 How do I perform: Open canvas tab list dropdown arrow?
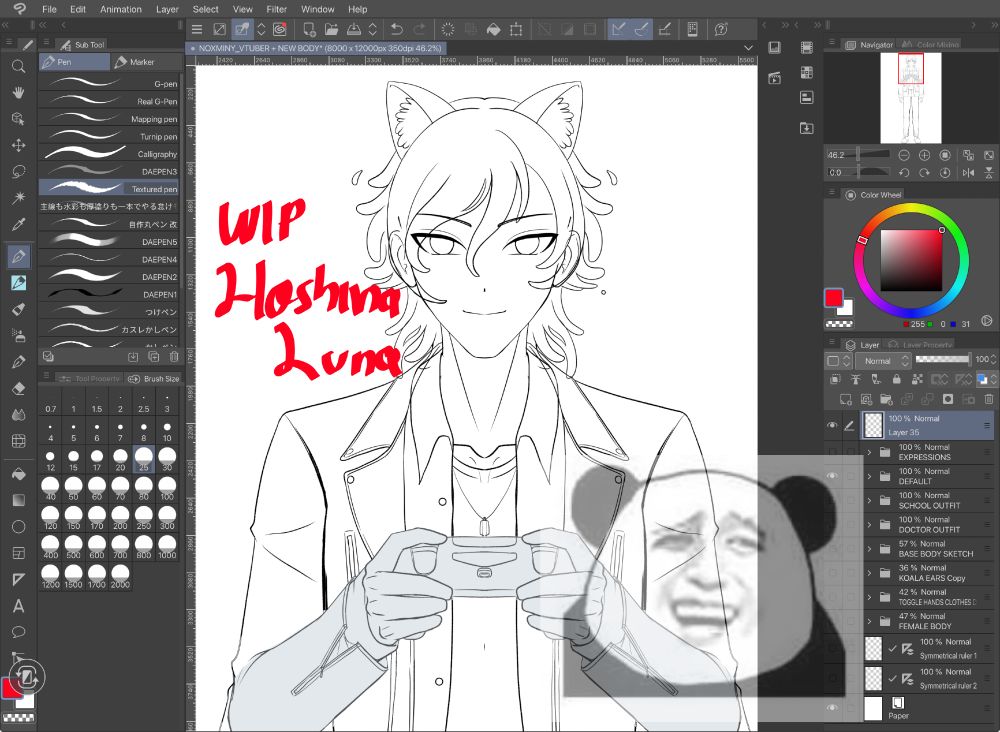[x=747, y=48]
